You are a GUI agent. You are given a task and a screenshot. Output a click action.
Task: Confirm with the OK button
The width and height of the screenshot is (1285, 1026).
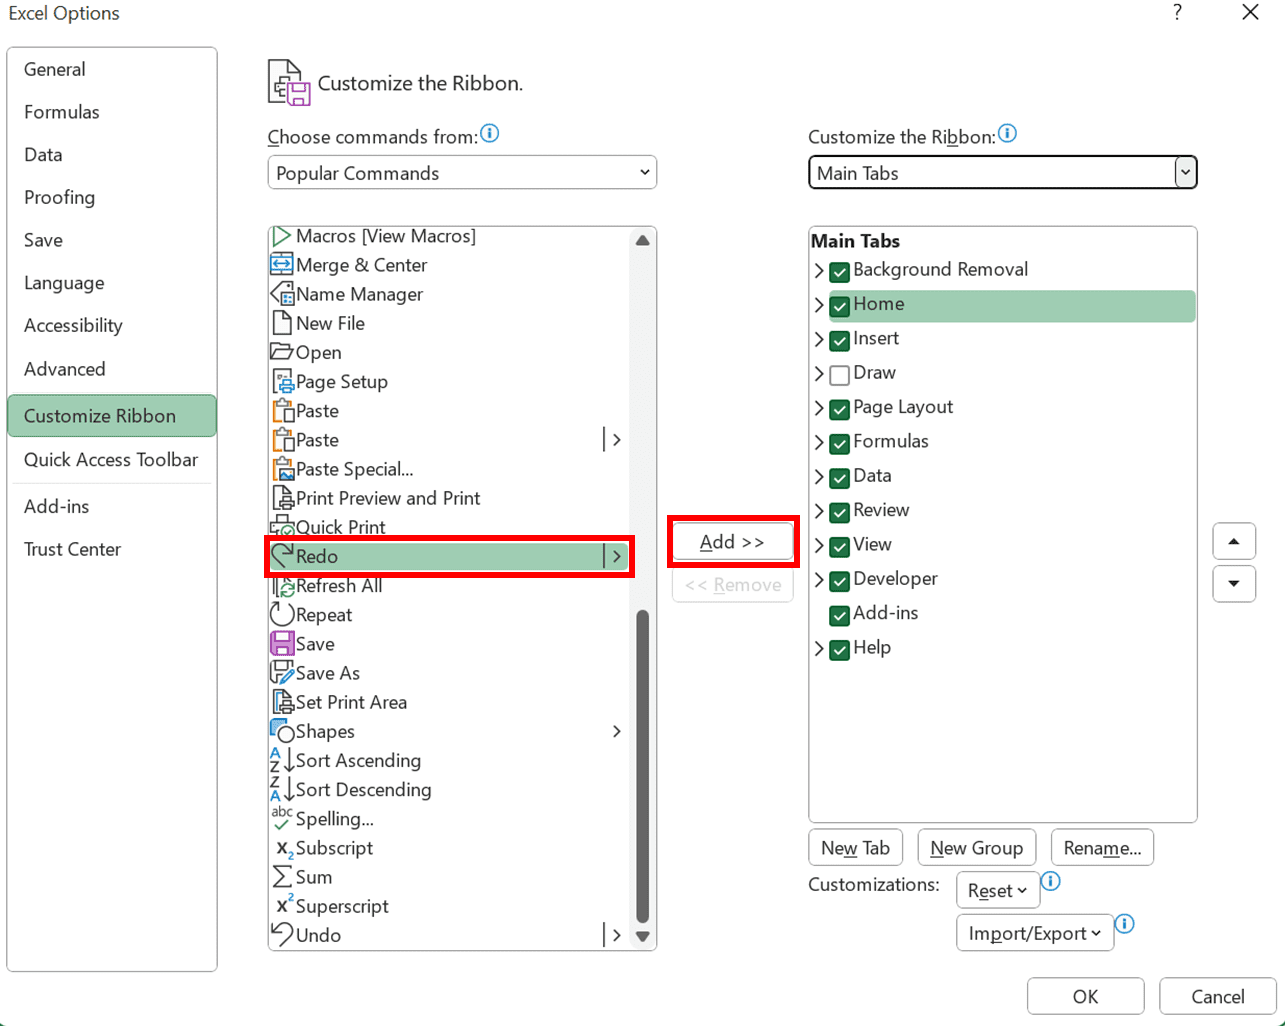[1086, 996]
